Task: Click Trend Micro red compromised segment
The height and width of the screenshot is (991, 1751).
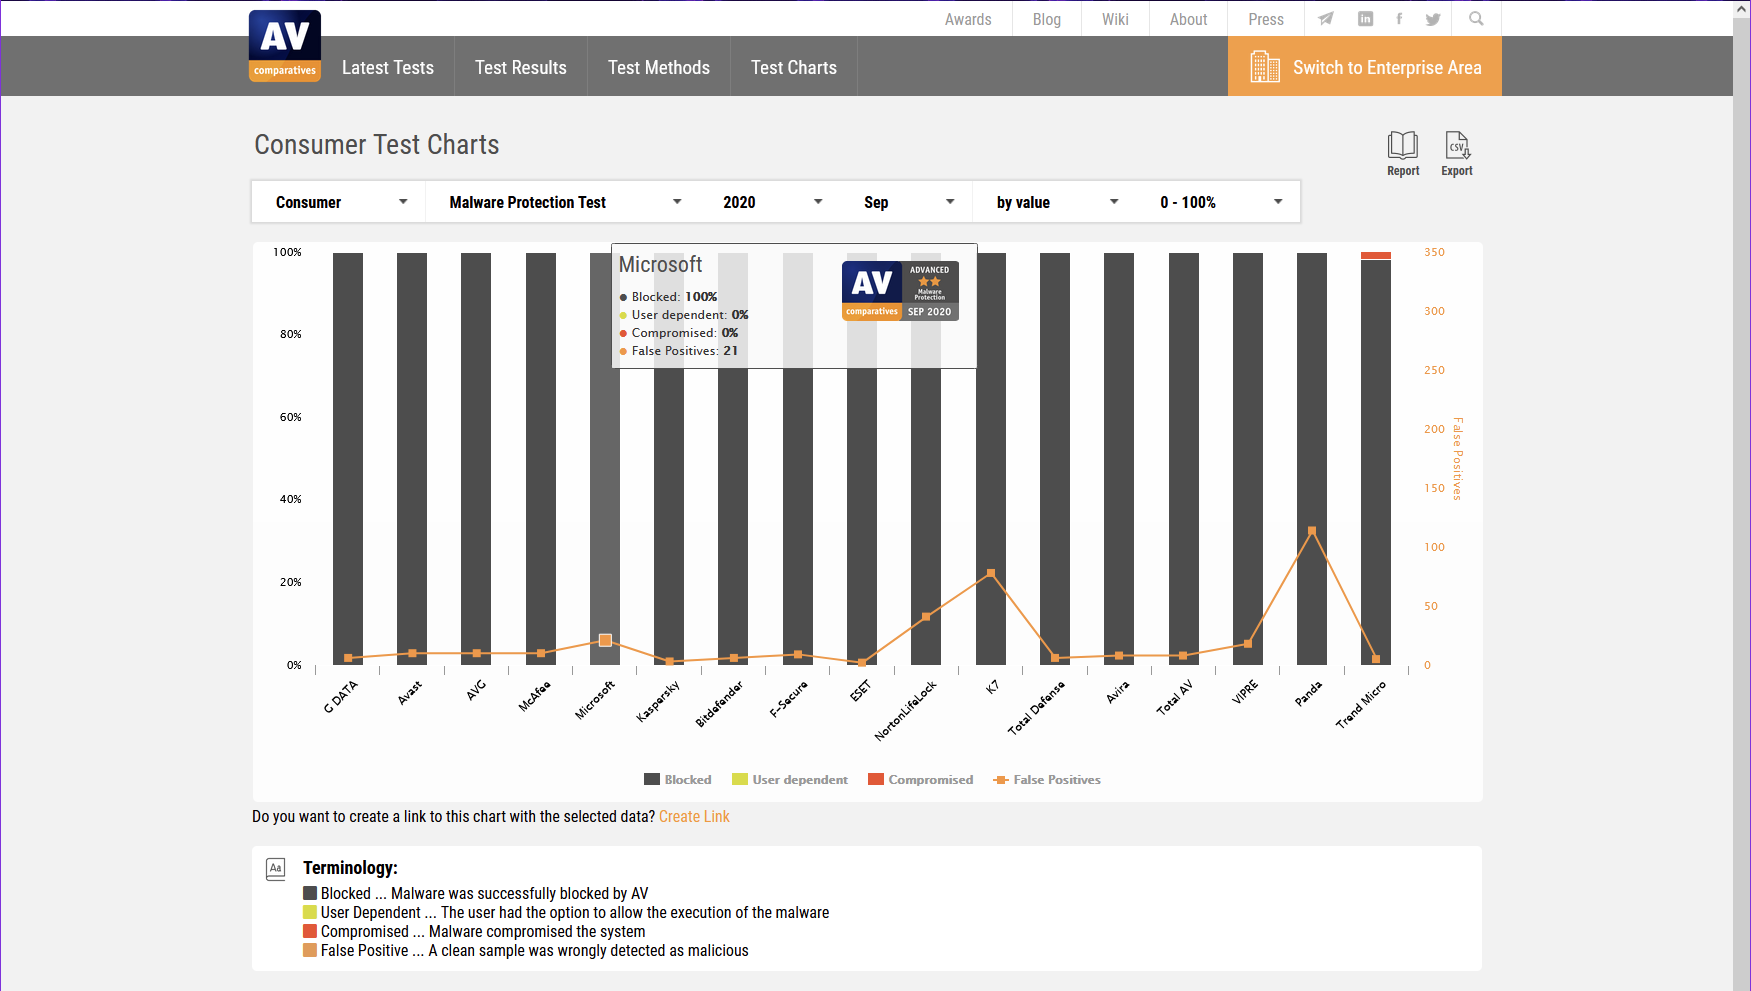Action: (1376, 256)
